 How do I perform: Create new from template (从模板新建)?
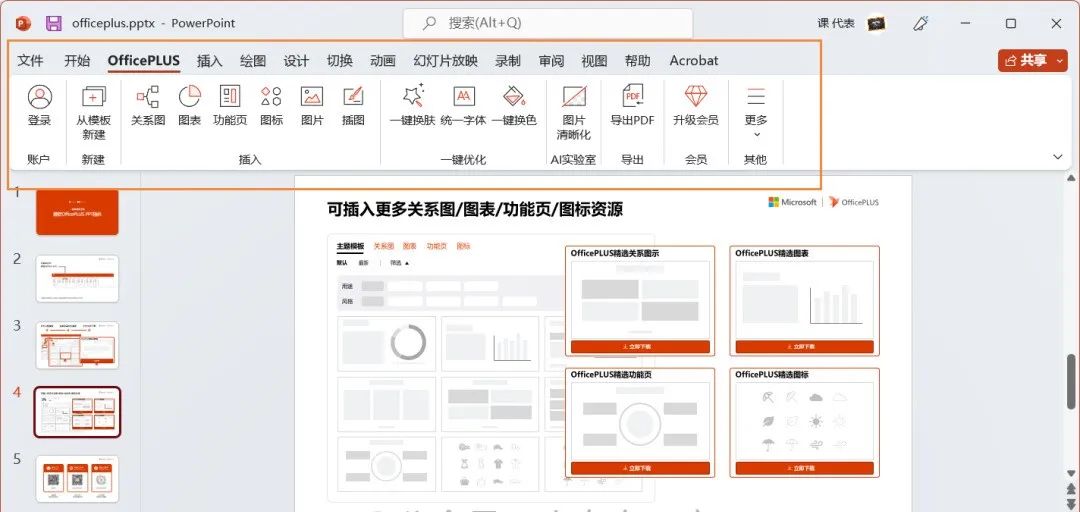[93, 110]
